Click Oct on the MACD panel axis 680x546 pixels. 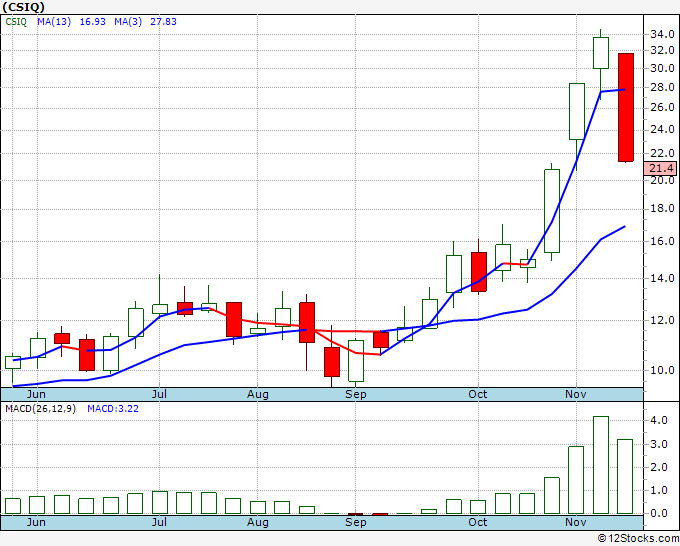pyautogui.click(x=477, y=522)
